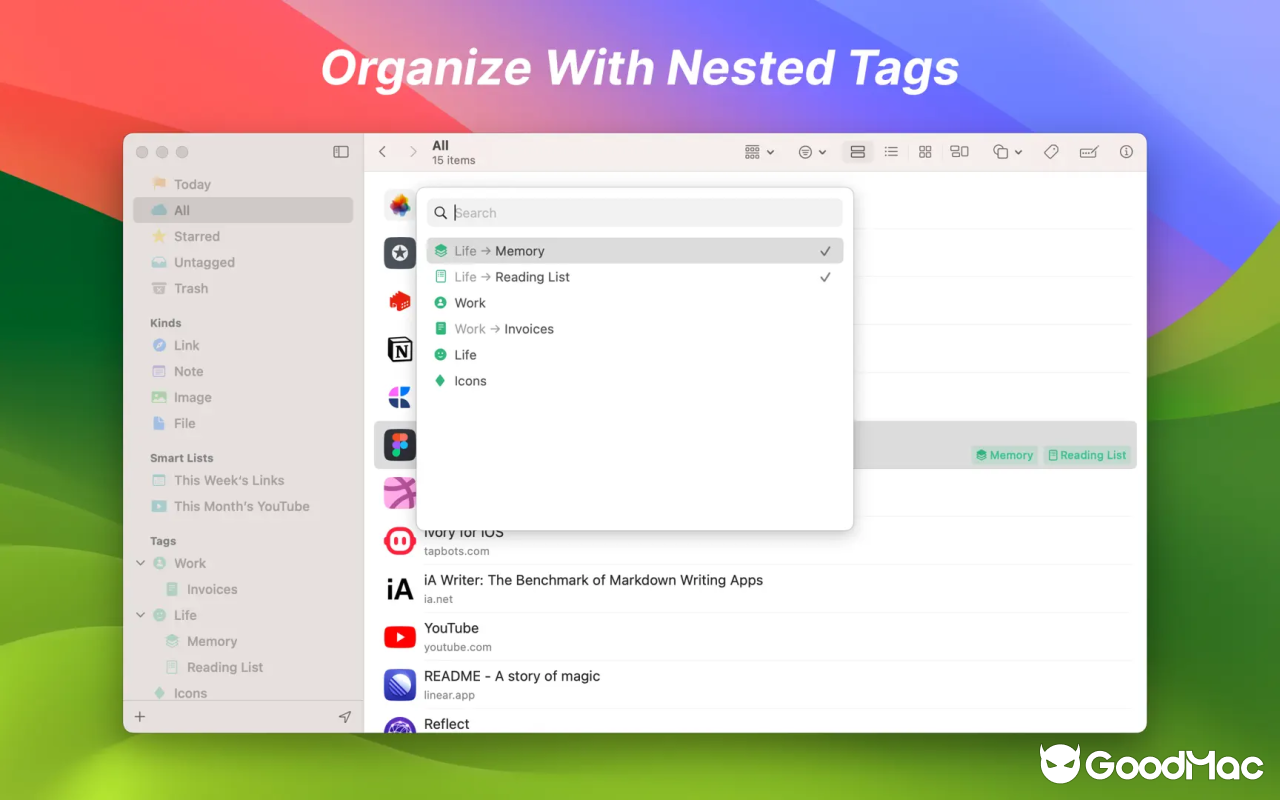Collapse the Work tag in the sidebar
Viewport: 1280px width, 800px height.
[x=140, y=563]
